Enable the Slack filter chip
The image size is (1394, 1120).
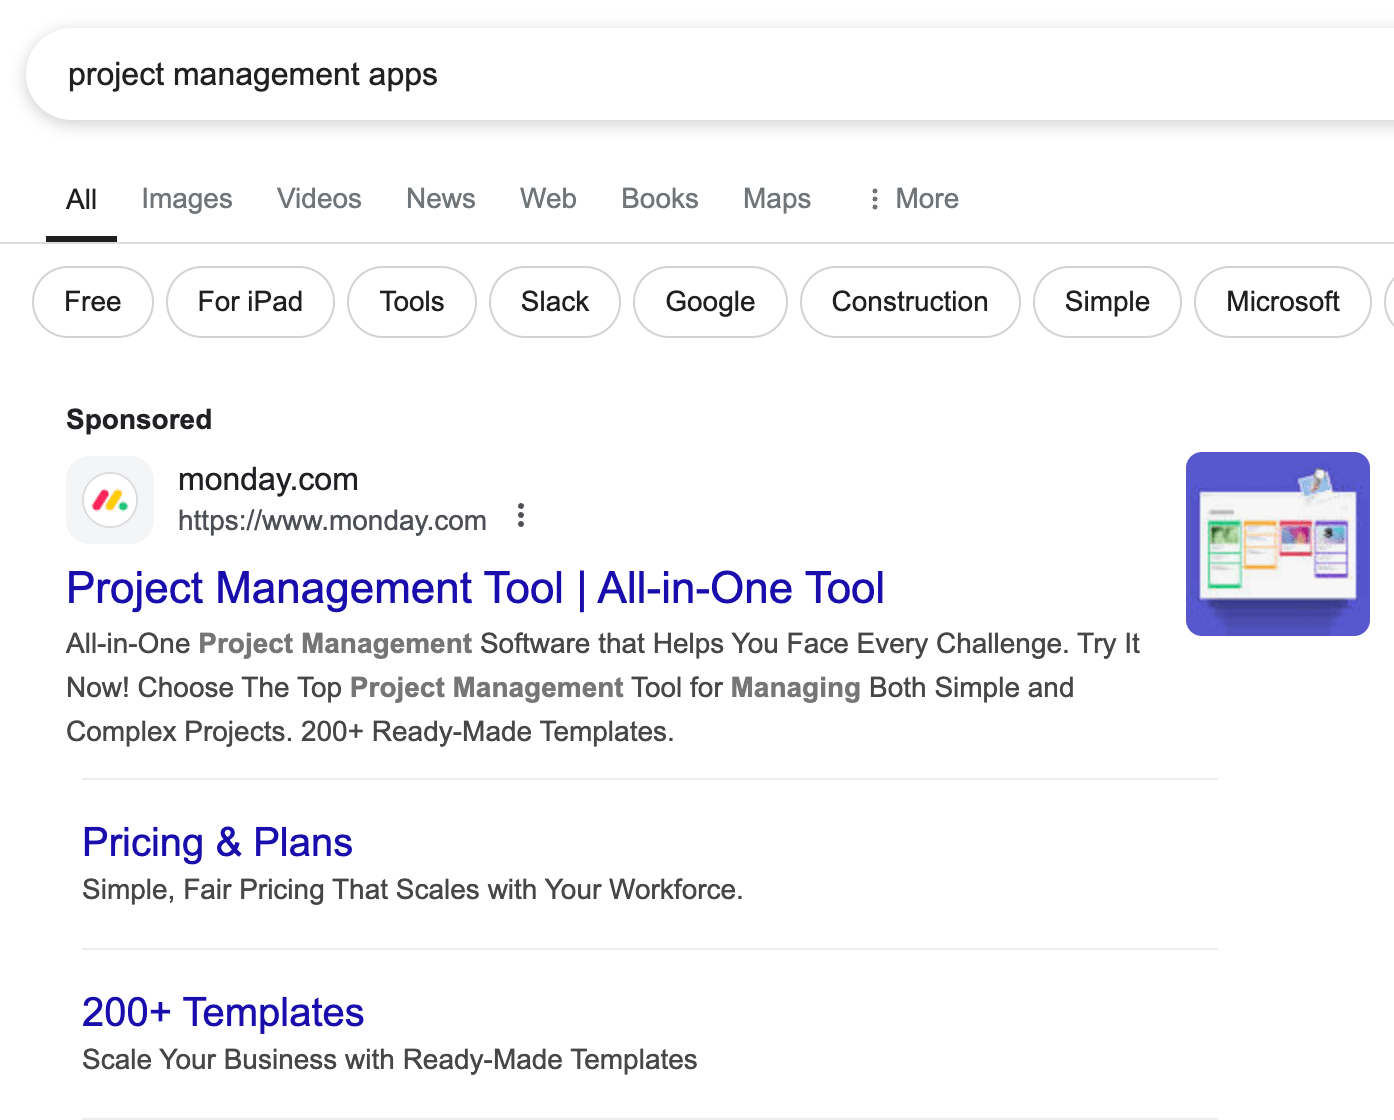[554, 302]
